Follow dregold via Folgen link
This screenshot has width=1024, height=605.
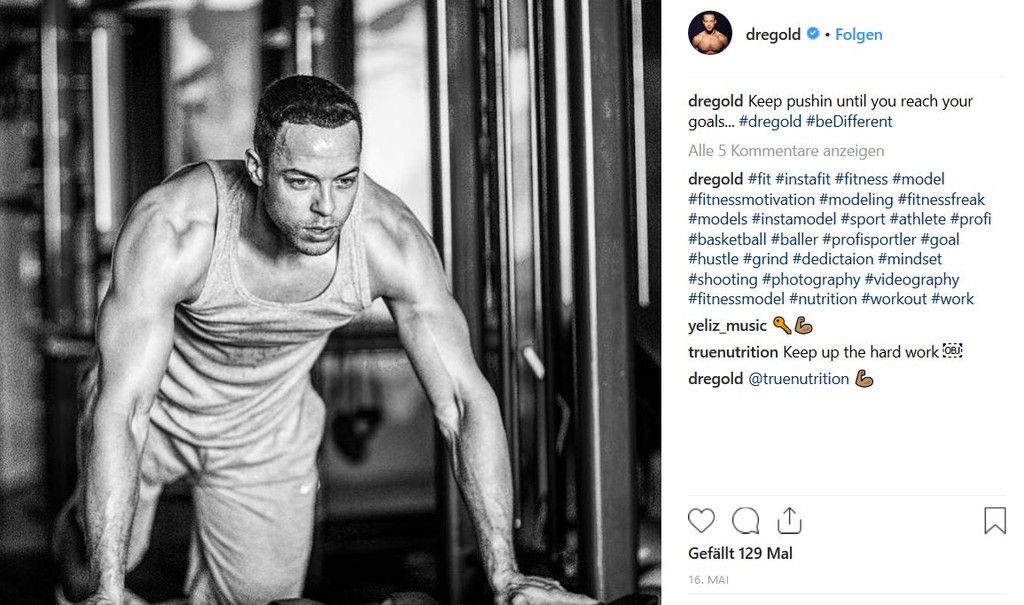859,35
